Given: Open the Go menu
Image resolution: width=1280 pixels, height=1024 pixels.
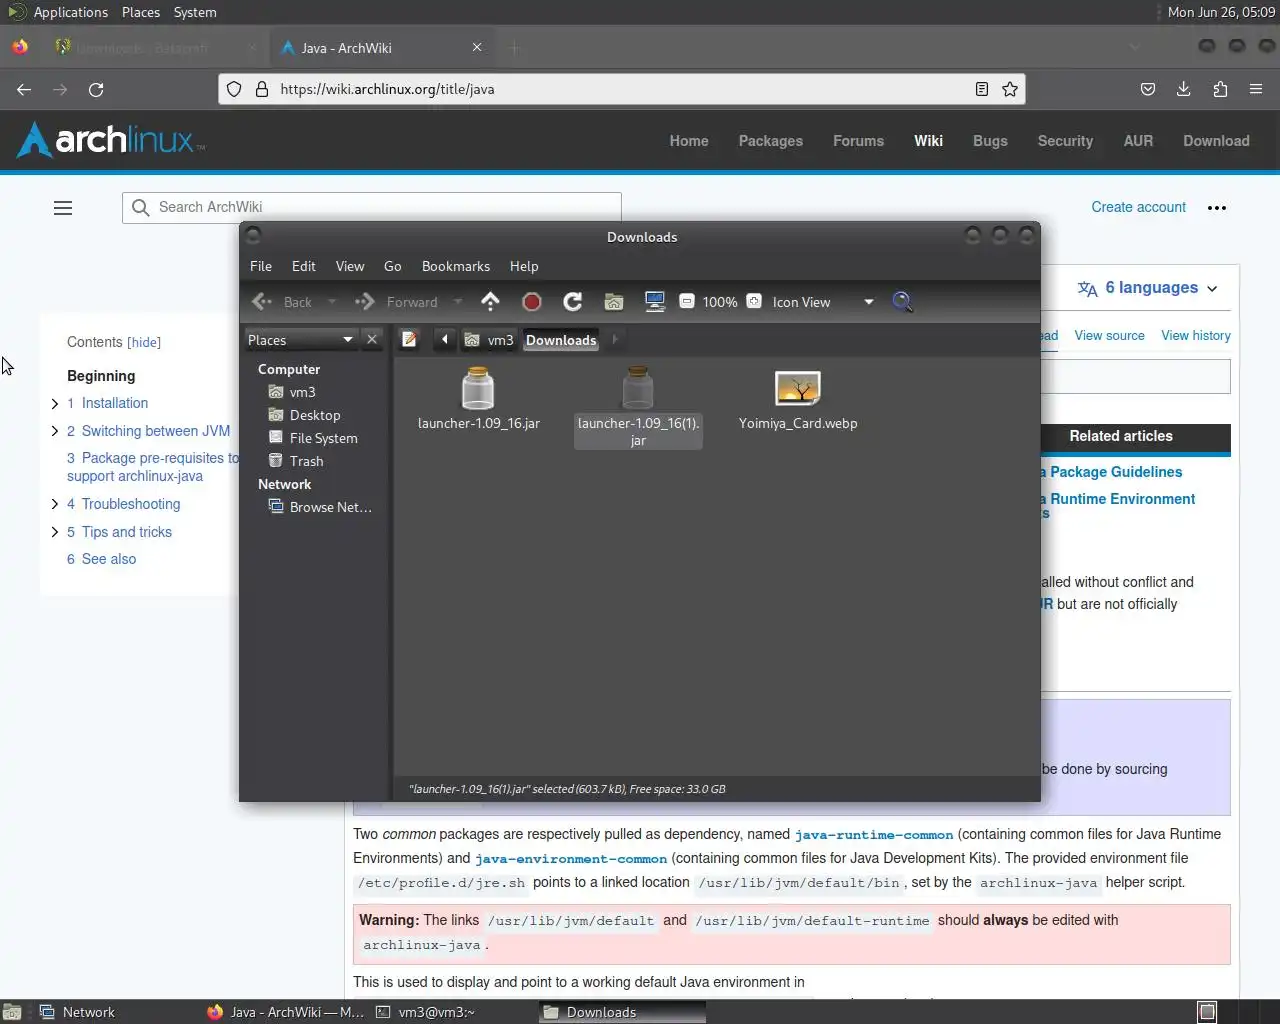Looking at the screenshot, I should pyautogui.click(x=393, y=266).
